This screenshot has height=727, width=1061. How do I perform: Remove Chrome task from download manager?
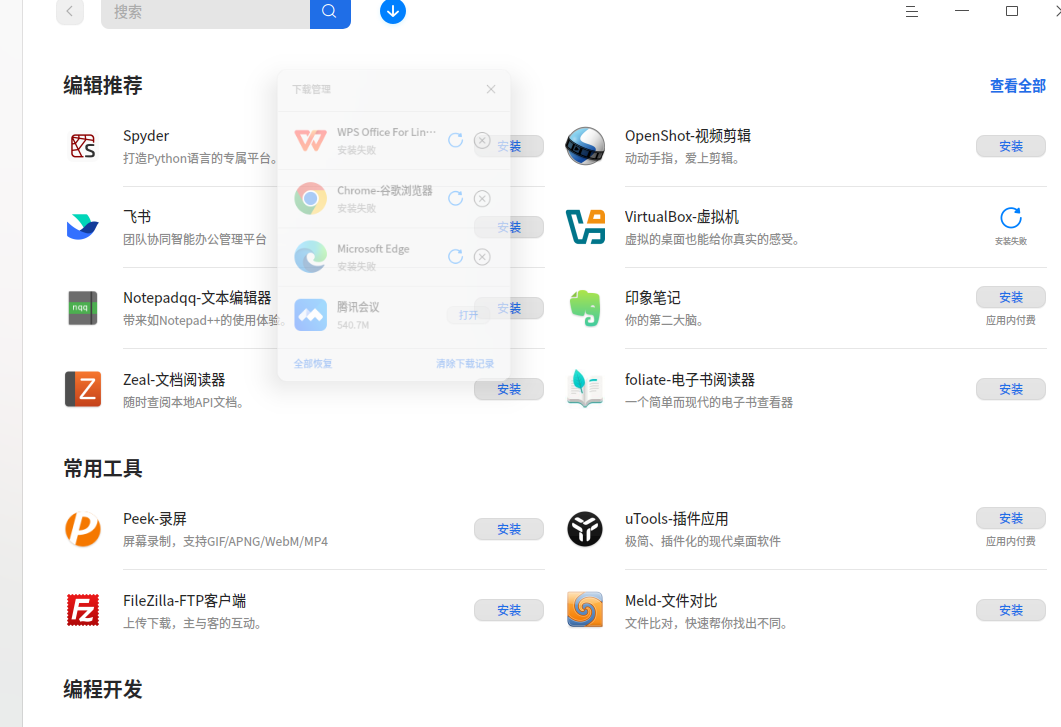point(482,198)
